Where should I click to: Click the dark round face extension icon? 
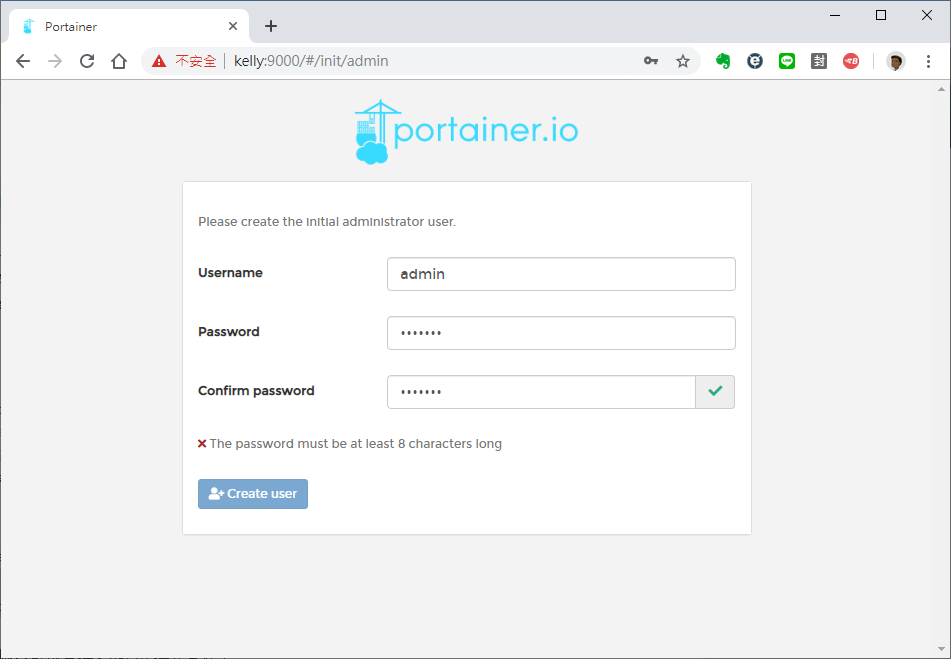[754, 61]
